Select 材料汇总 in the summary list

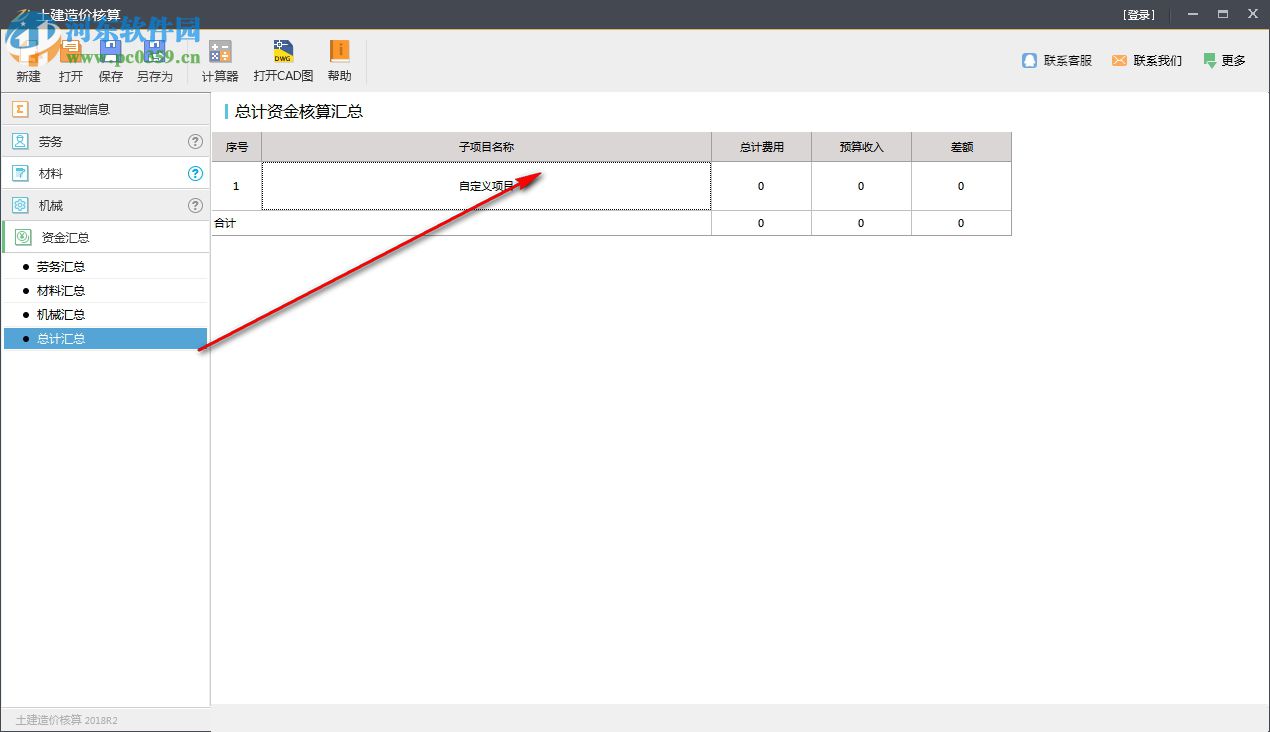tap(105, 291)
